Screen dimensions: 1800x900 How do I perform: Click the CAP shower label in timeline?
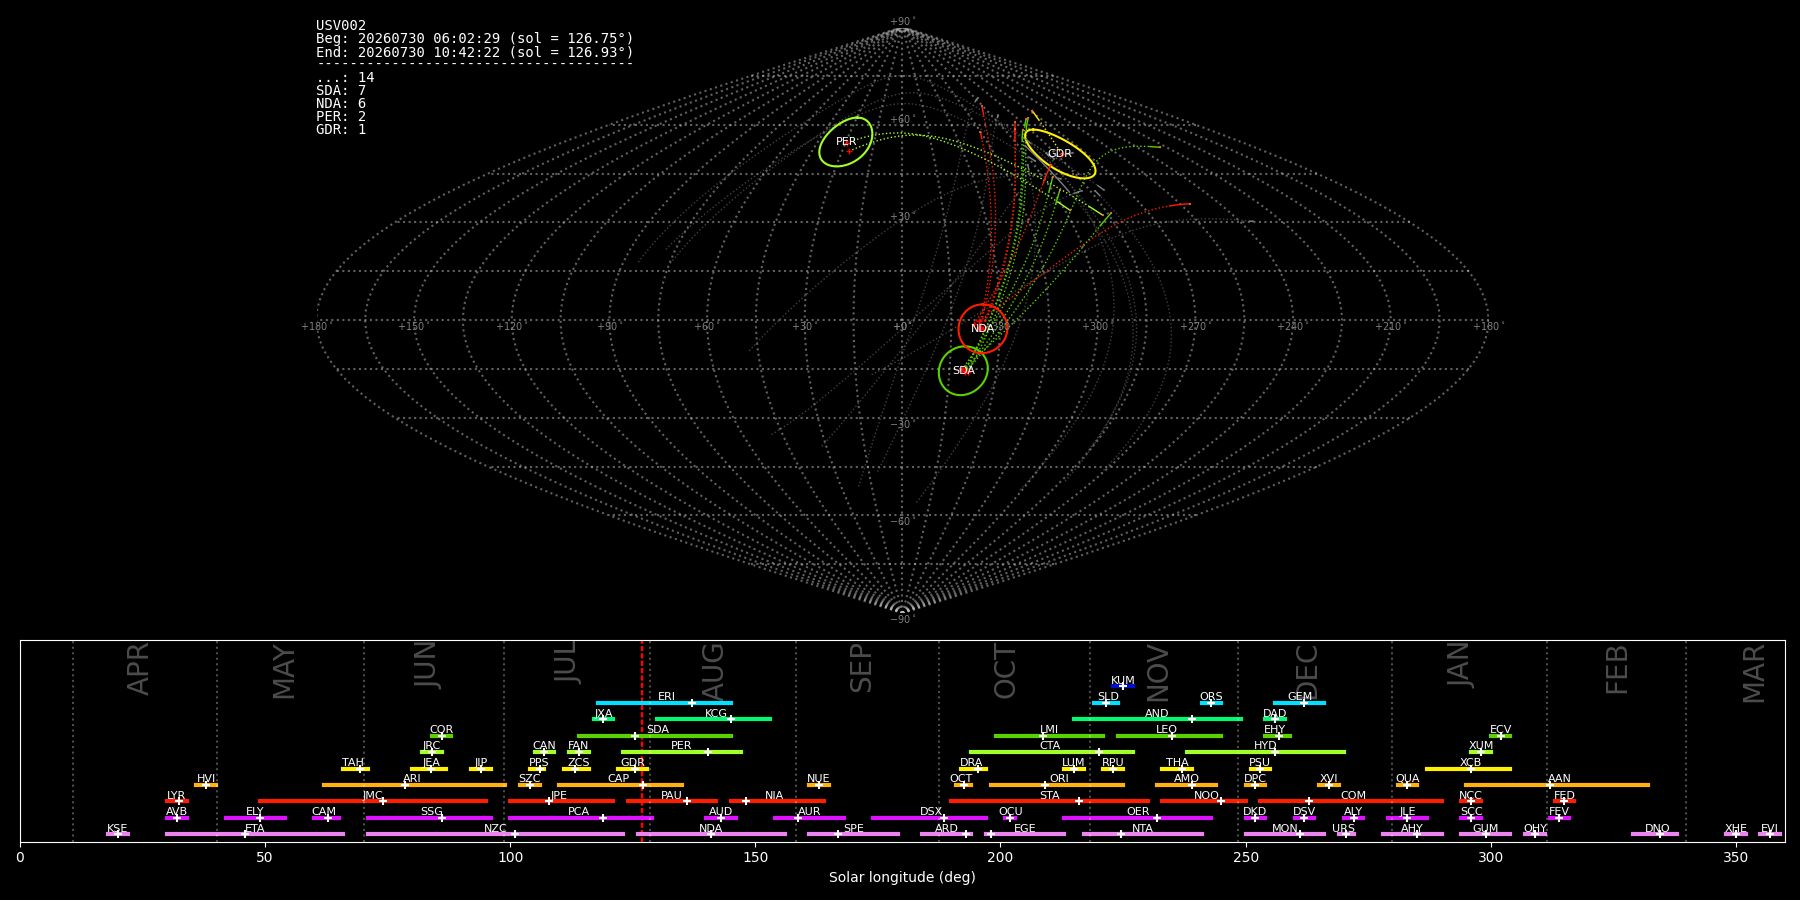pos(619,779)
